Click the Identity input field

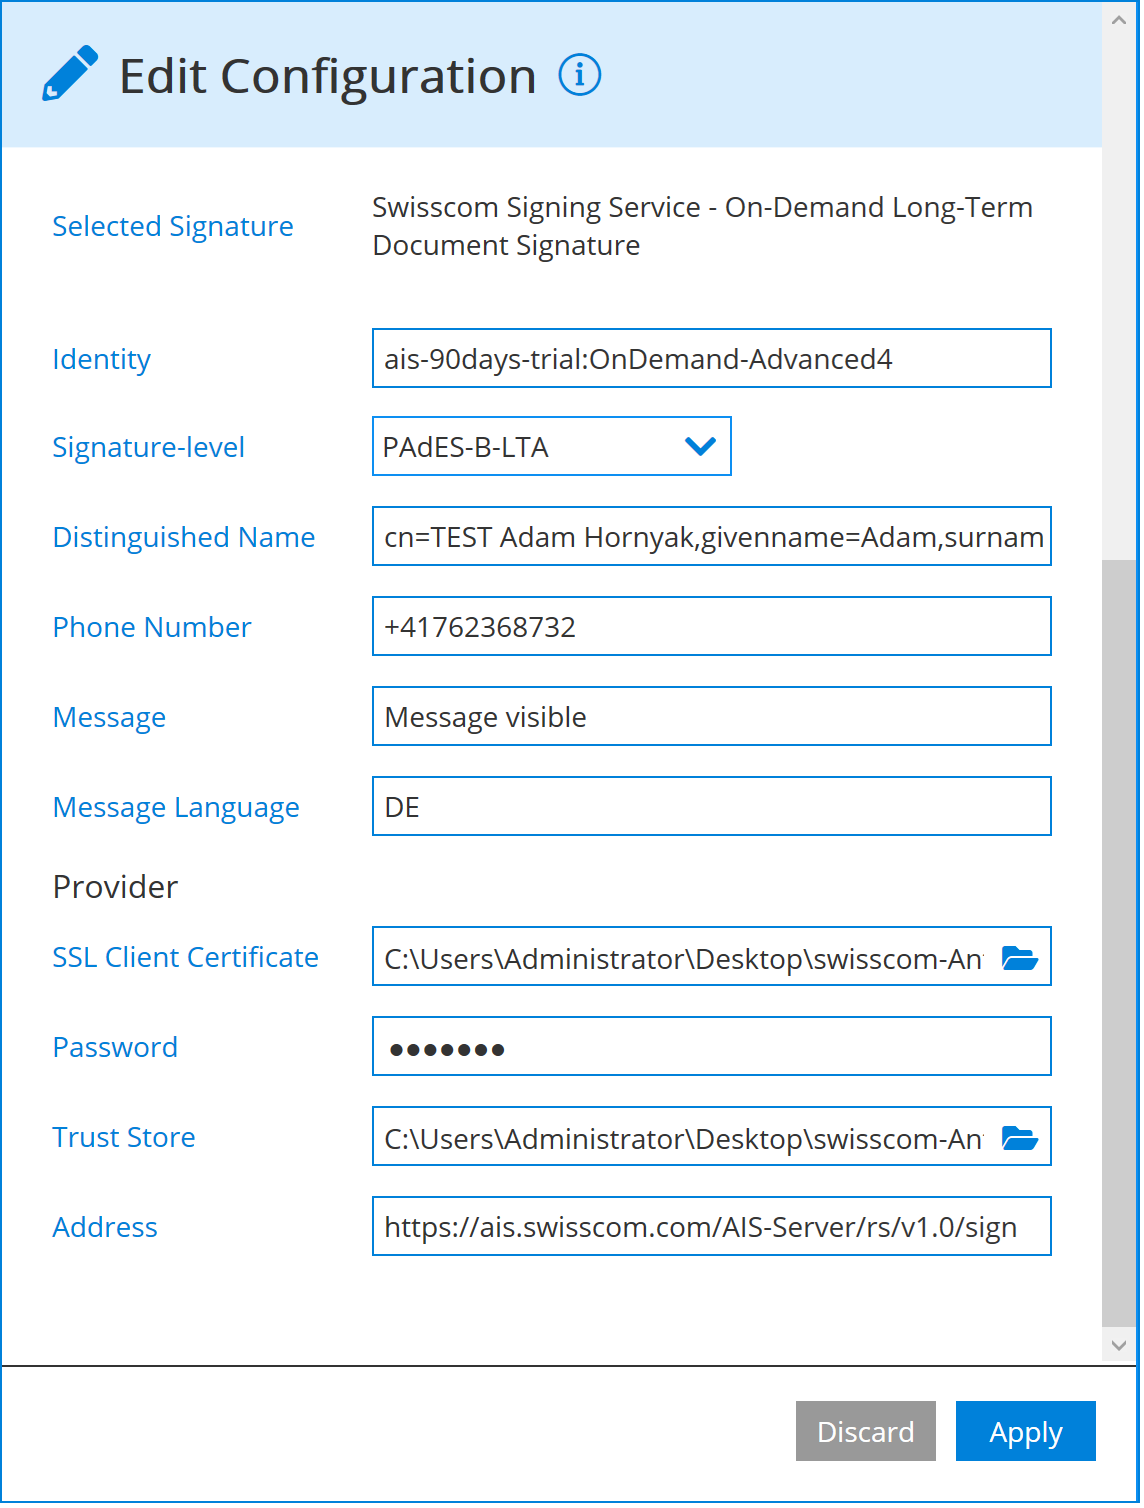[x=712, y=358]
